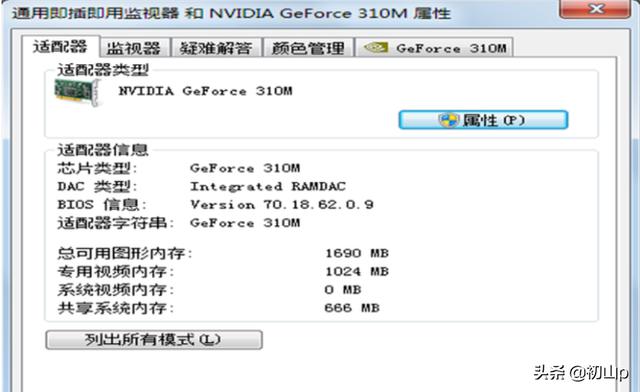The image size is (640, 392).
Task: Click the graphics card adapter icon
Action: 78,92
